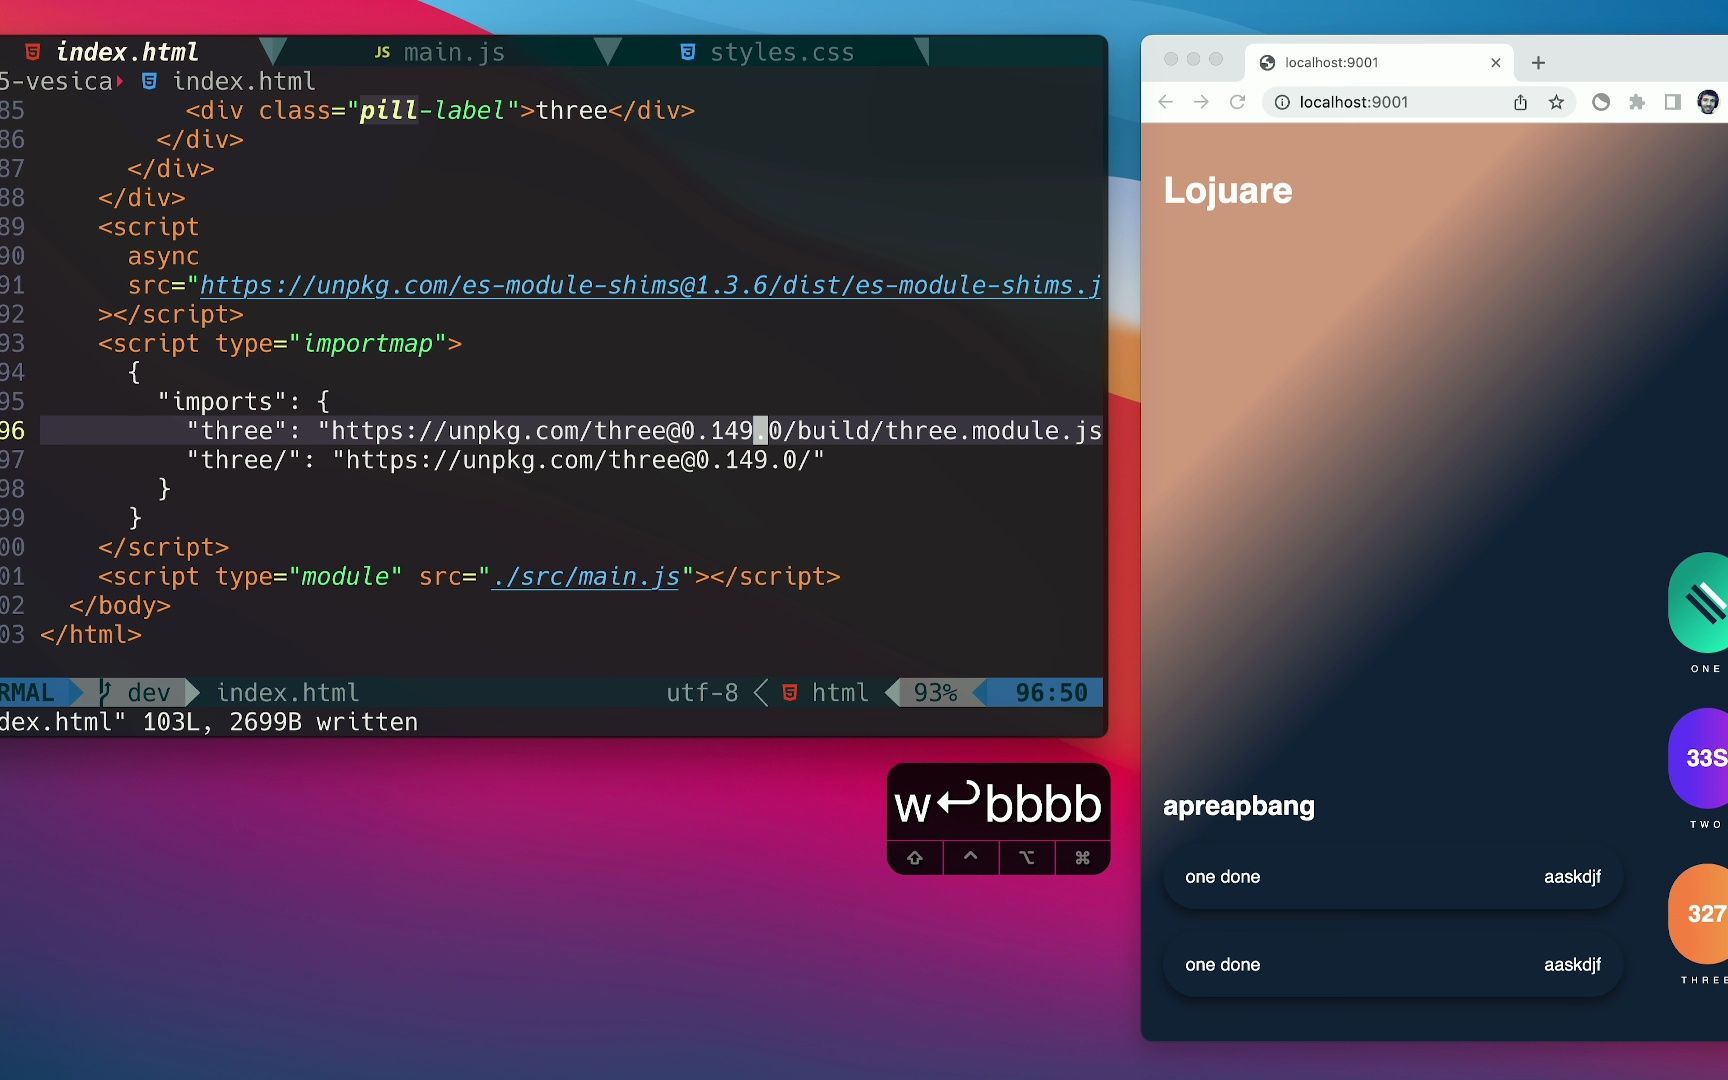Click the orange pill labeled THREE
This screenshot has height=1080, width=1728.
(1700, 914)
